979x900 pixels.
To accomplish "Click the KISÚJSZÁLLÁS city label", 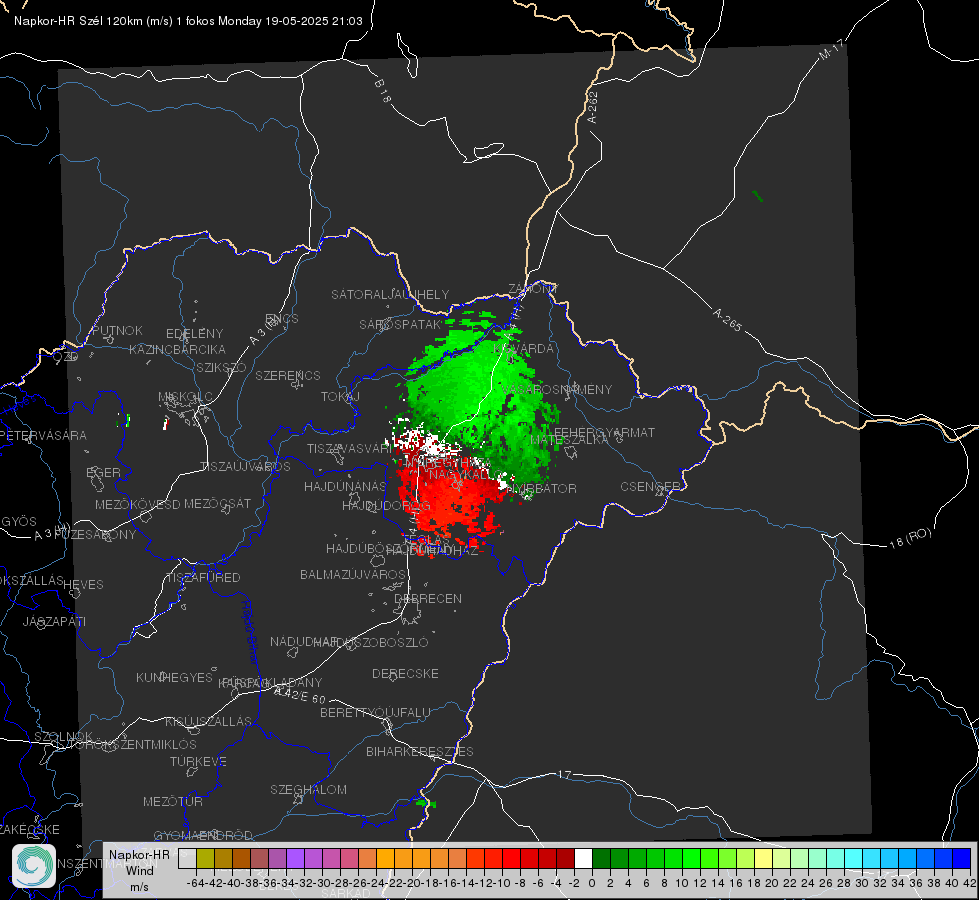I will 208,721.
